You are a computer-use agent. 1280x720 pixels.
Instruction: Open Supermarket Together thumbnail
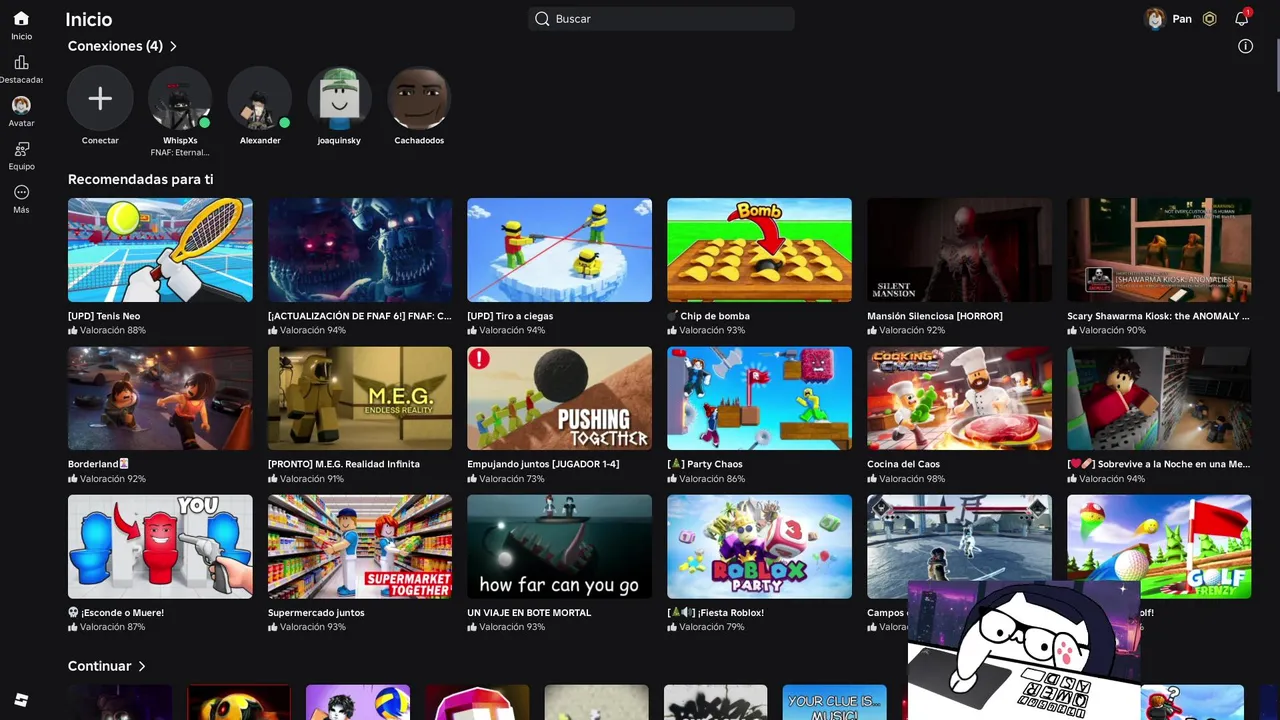[x=360, y=547]
